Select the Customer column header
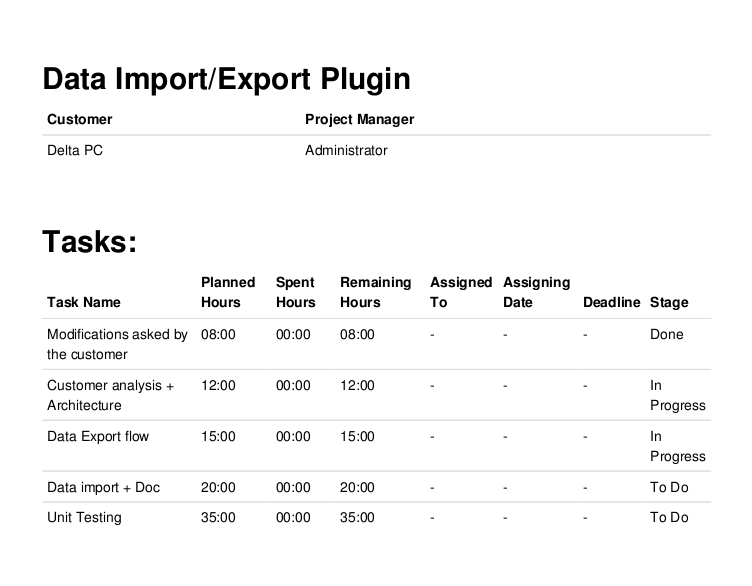 pos(80,119)
